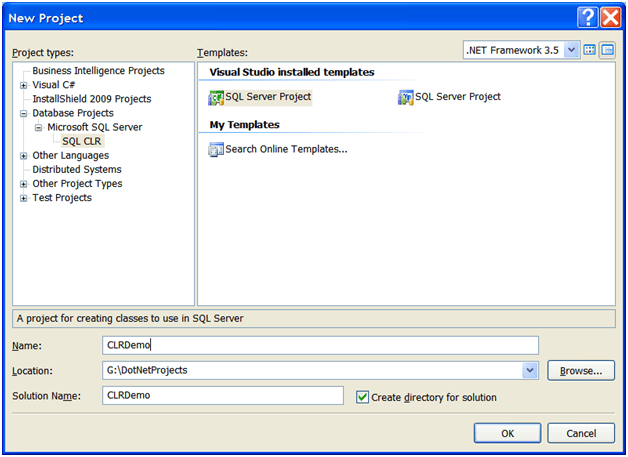Switch templates to small icons view

[608, 50]
